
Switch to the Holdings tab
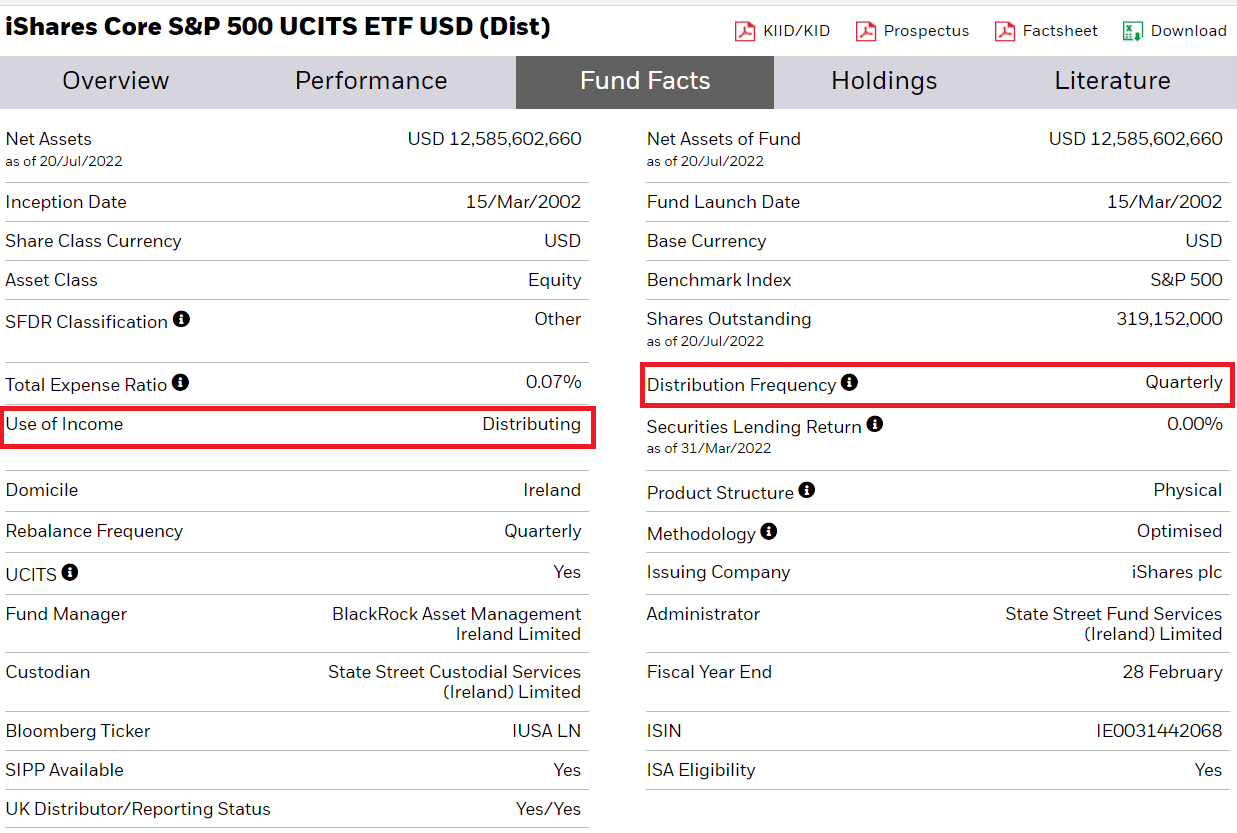click(x=884, y=81)
